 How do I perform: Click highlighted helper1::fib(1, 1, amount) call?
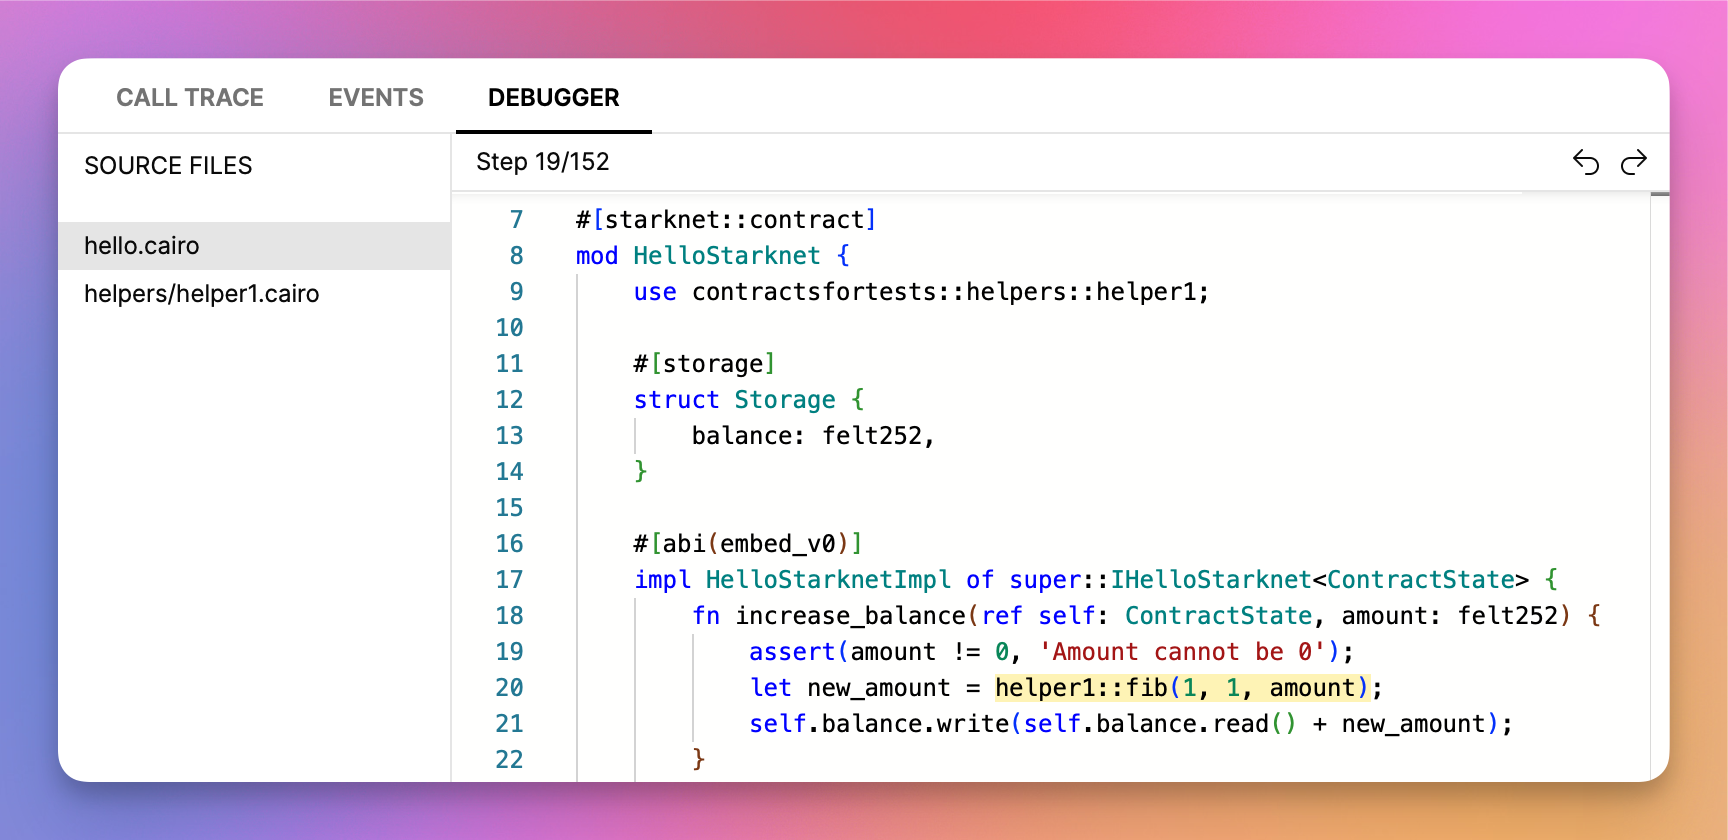[1182, 688]
